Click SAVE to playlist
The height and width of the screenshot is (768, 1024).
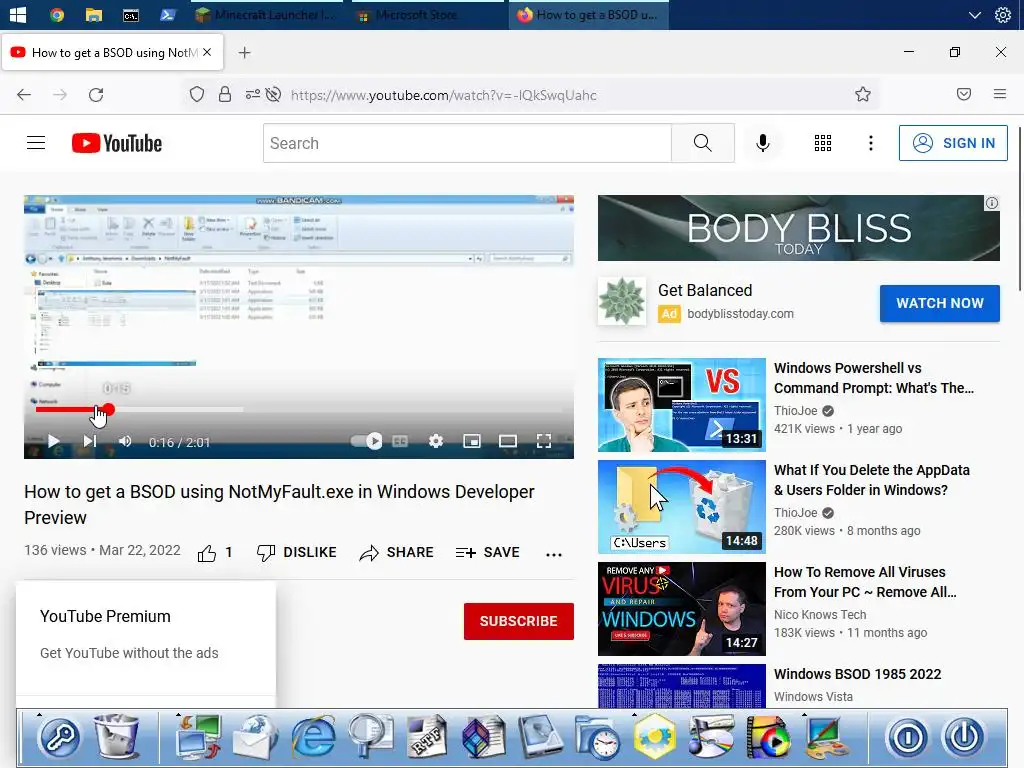pos(487,552)
